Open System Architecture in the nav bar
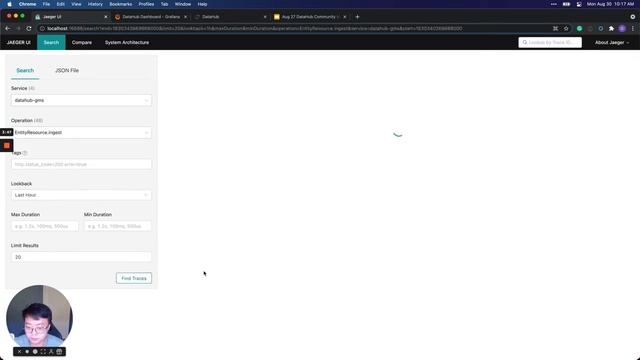This screenshot has height=360, width=640. point(127,42)
